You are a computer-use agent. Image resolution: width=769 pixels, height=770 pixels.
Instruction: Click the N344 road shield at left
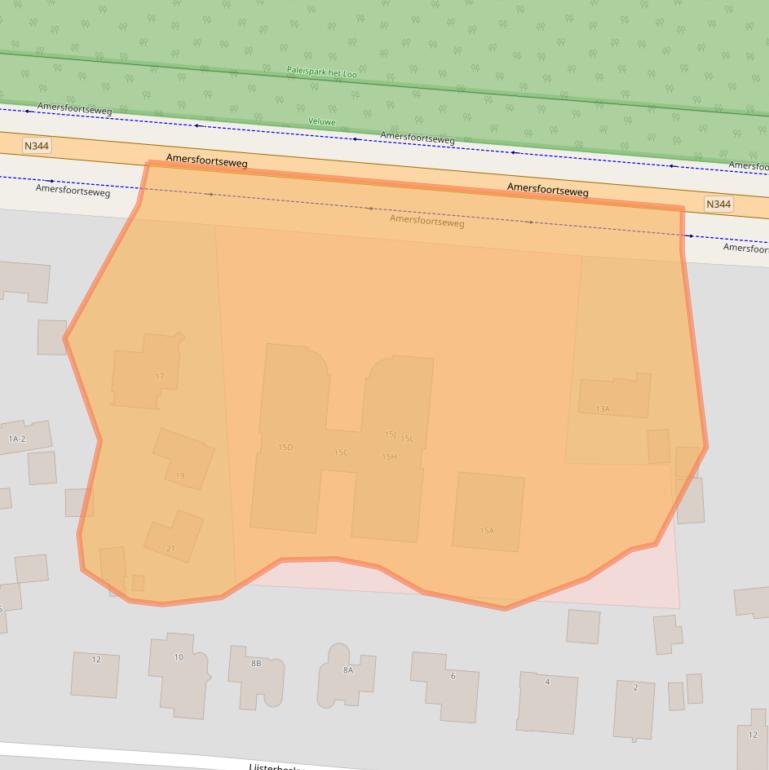[x=37, y=146]
